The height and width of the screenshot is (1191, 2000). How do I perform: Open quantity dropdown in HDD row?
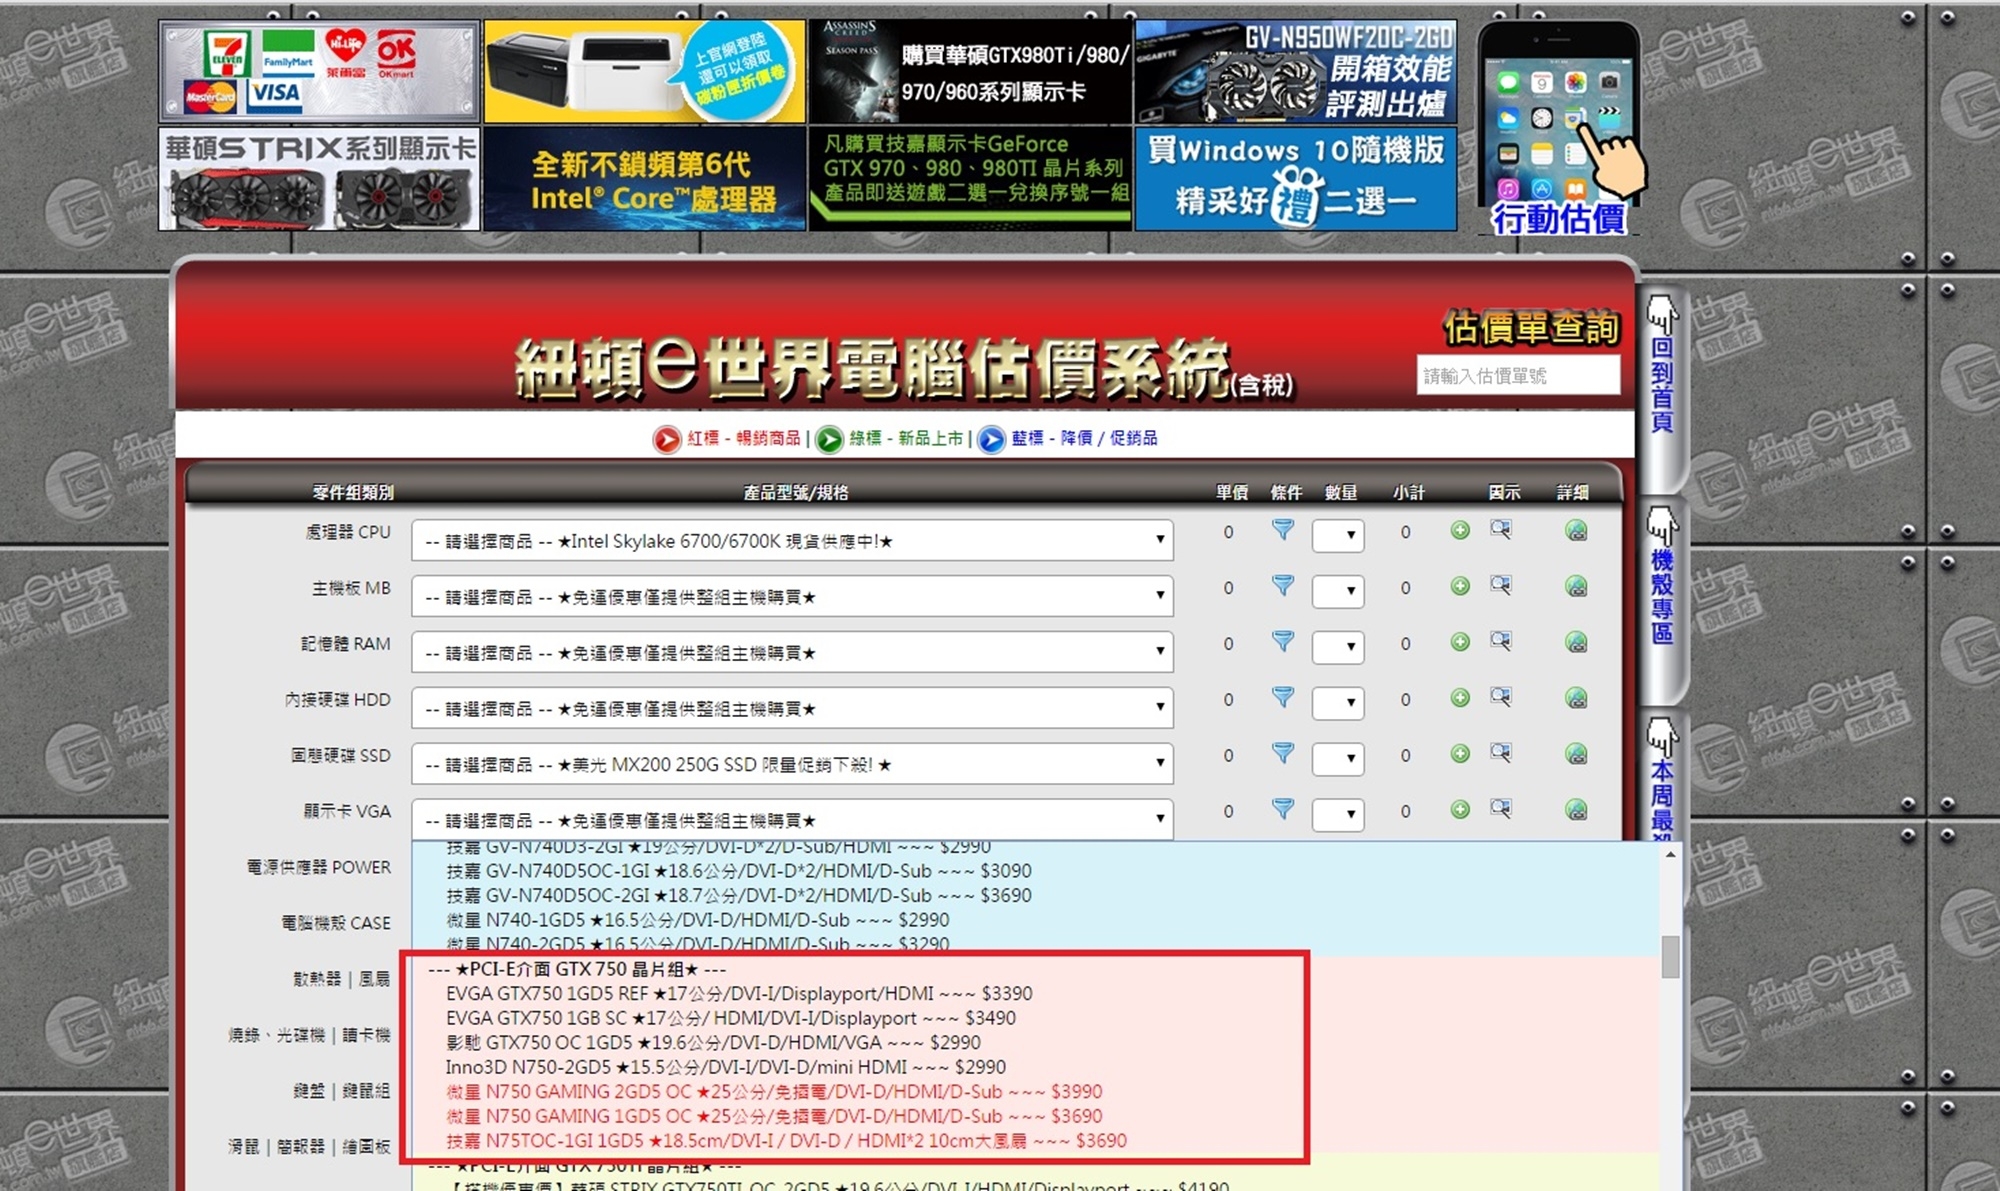point(1338,703)
